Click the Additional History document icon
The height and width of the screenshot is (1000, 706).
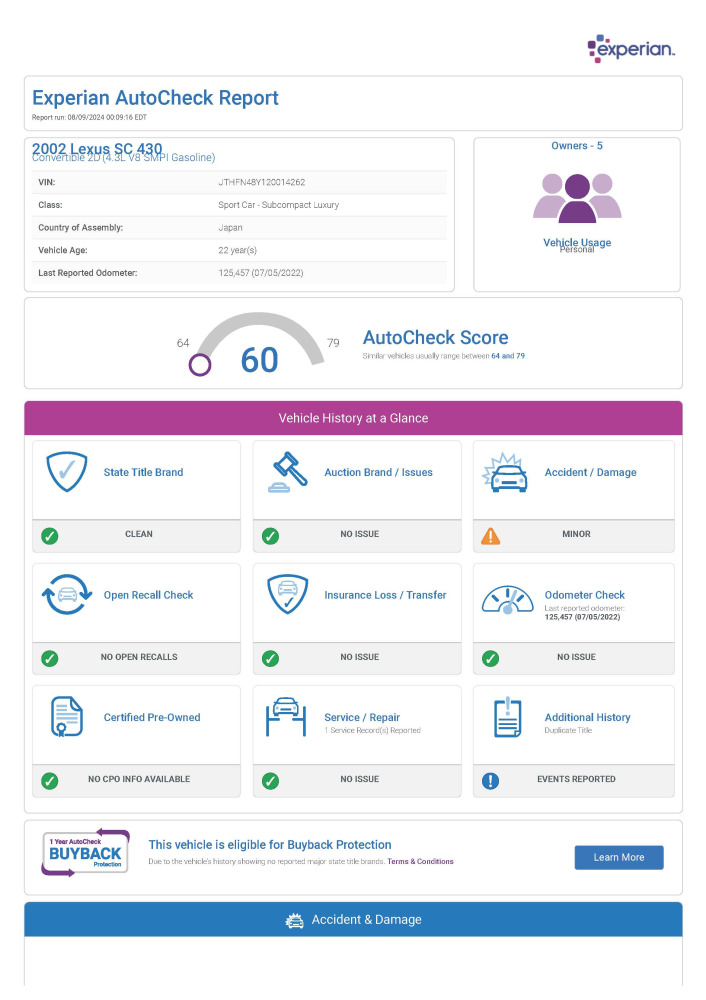tap(507, 718)
